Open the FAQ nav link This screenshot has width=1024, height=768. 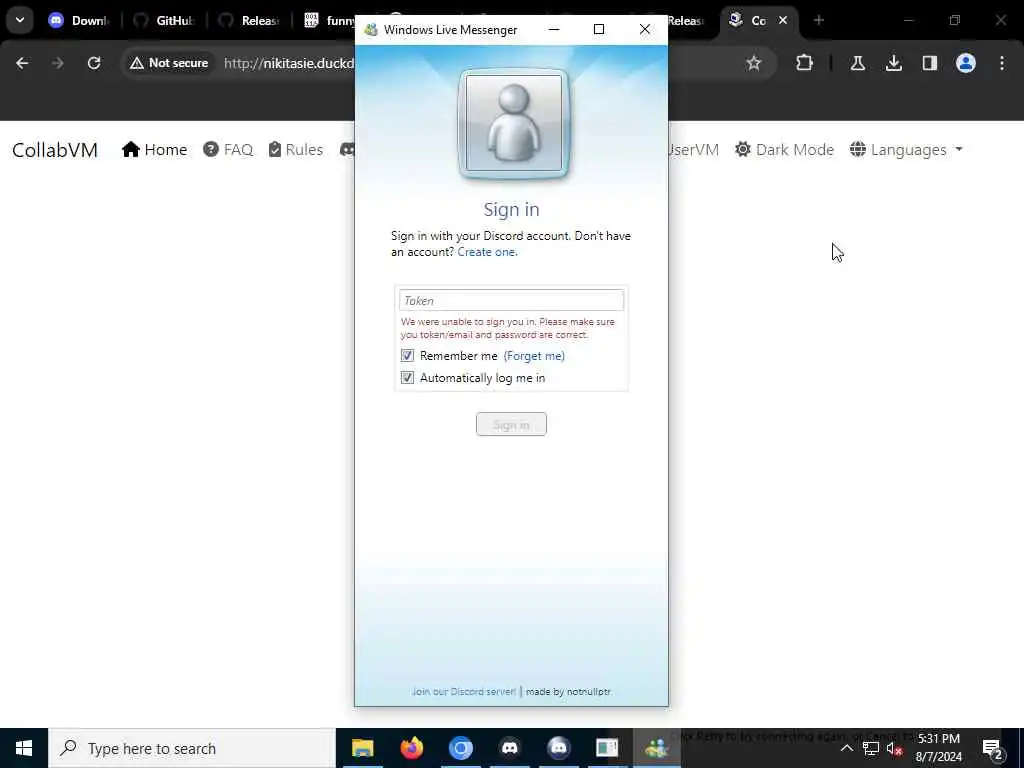click(x=228, y=150)
